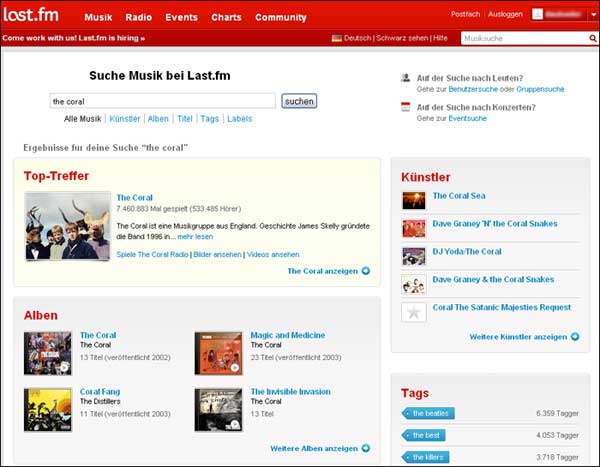The image size is (600, 467).
Task: Click the German flag language icon
Action: click(x=337, y=38)
